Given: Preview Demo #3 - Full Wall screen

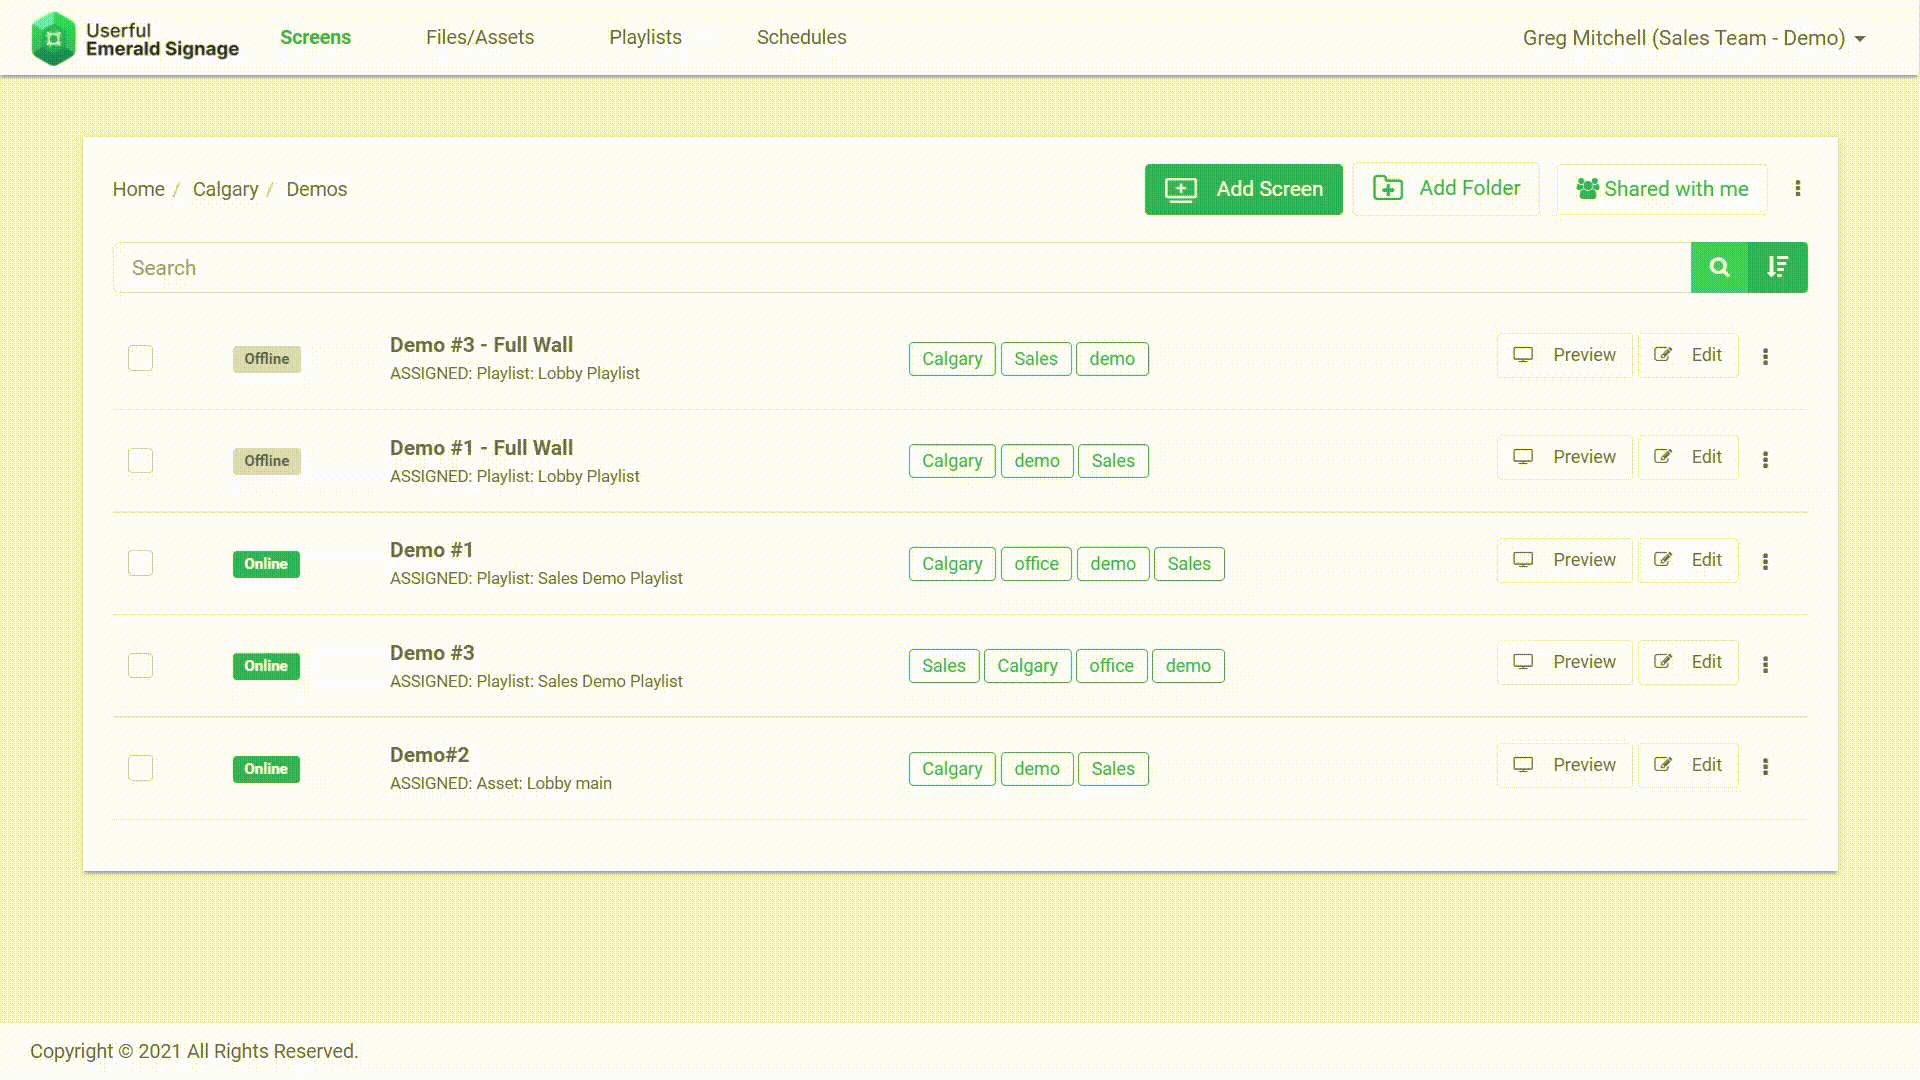Looking at the screenshot, I should (x=1564, y=355).
